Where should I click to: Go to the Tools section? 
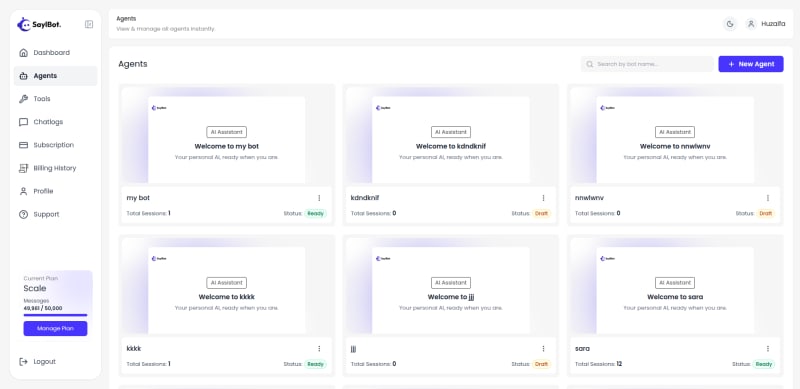point(56,99)
